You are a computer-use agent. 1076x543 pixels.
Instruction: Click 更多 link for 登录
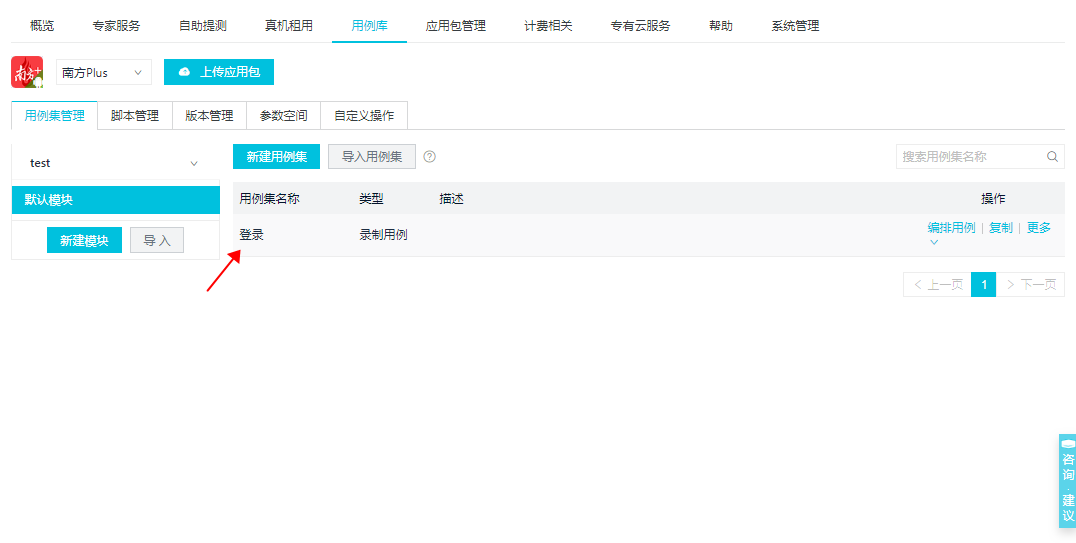(1038, 228)
